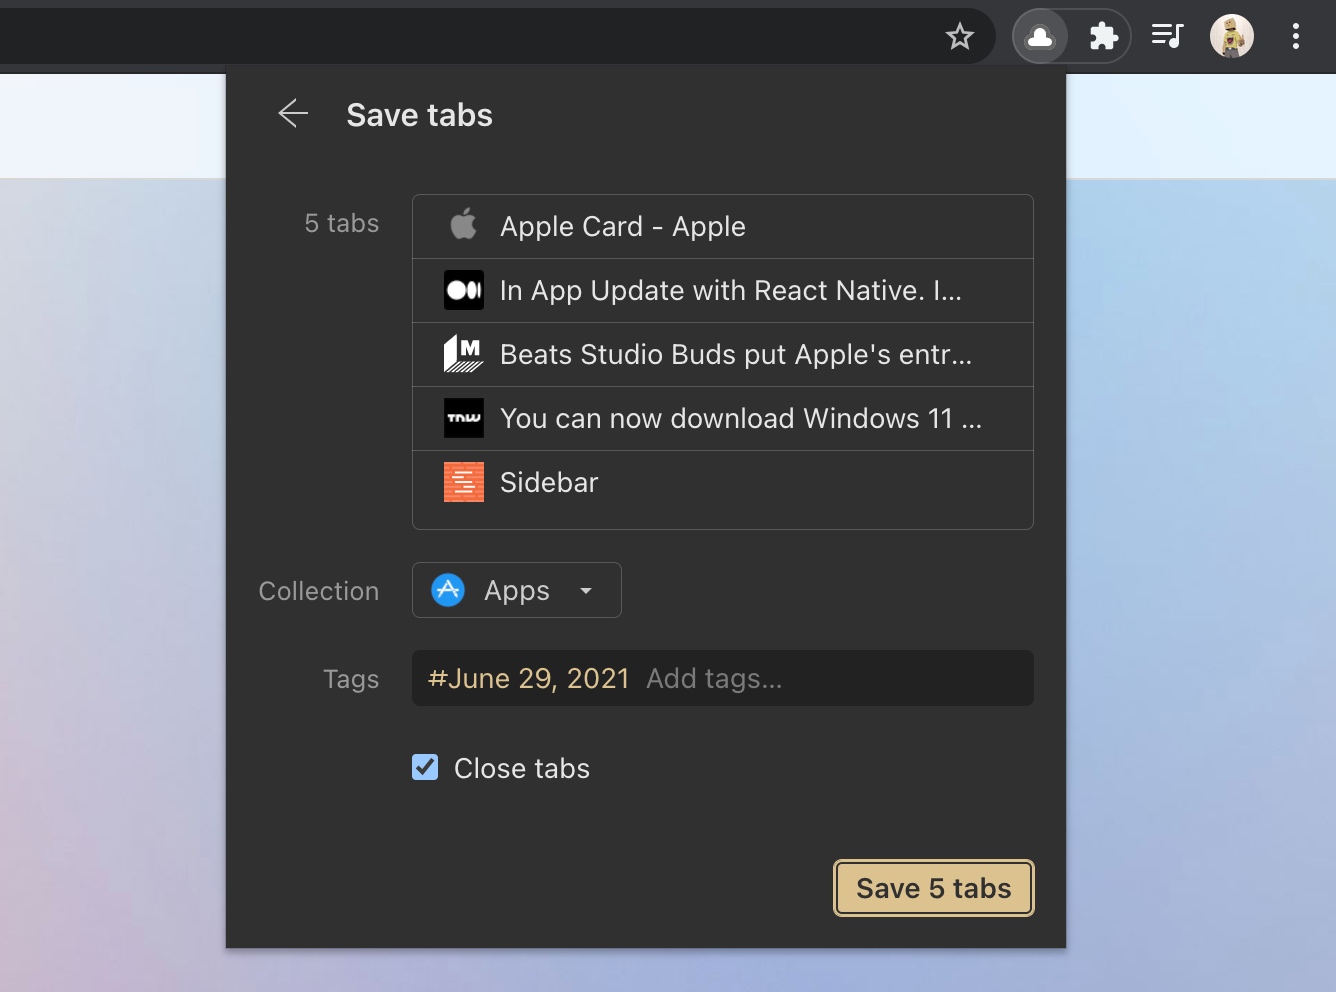Click the #June 29, 2021 tag
Screen dimensions: 1336x992
528,679
